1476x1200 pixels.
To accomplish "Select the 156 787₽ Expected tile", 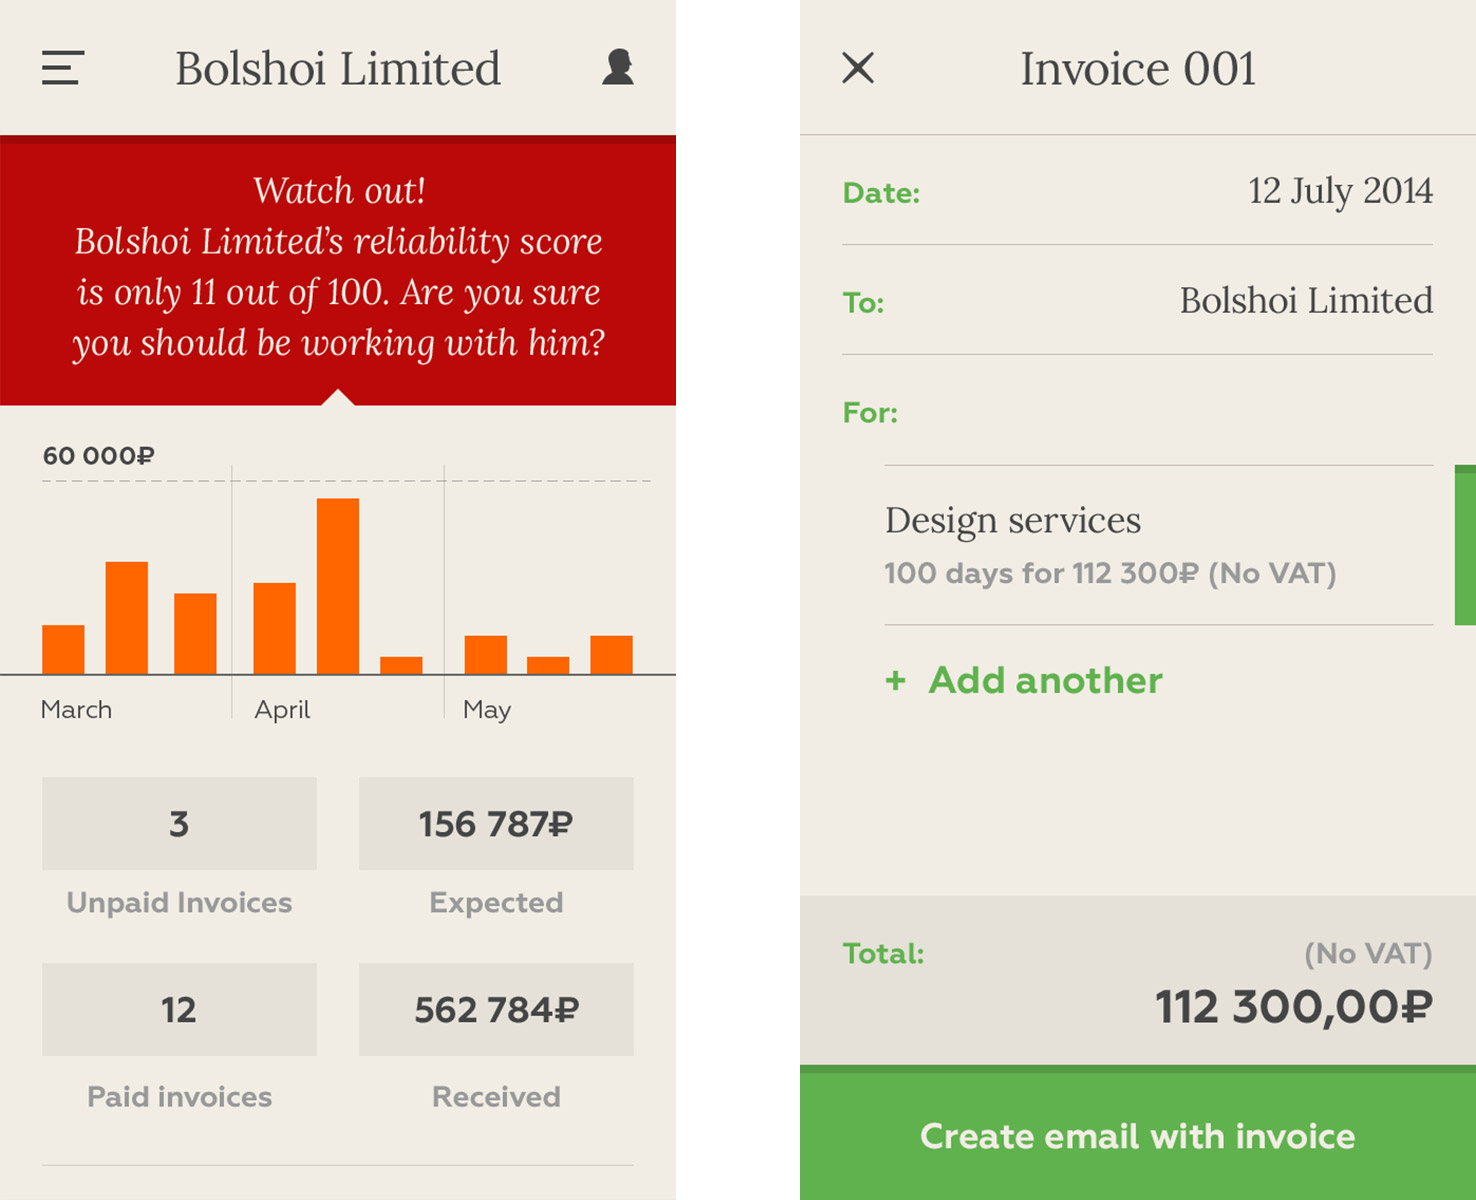I will point(496,824).
